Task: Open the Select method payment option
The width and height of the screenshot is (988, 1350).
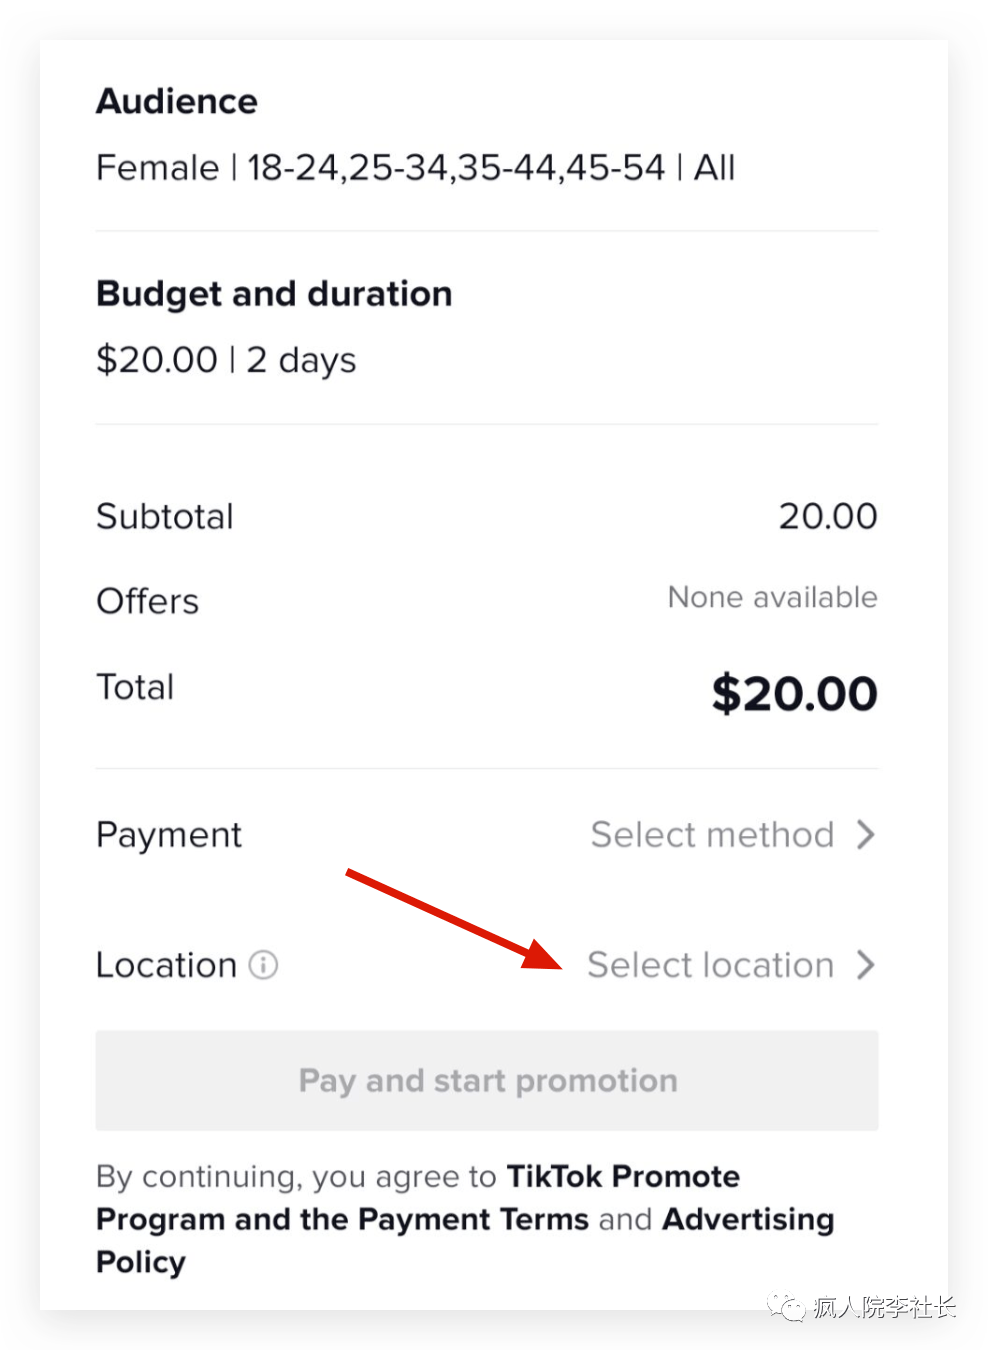Action: coord(712,834)
